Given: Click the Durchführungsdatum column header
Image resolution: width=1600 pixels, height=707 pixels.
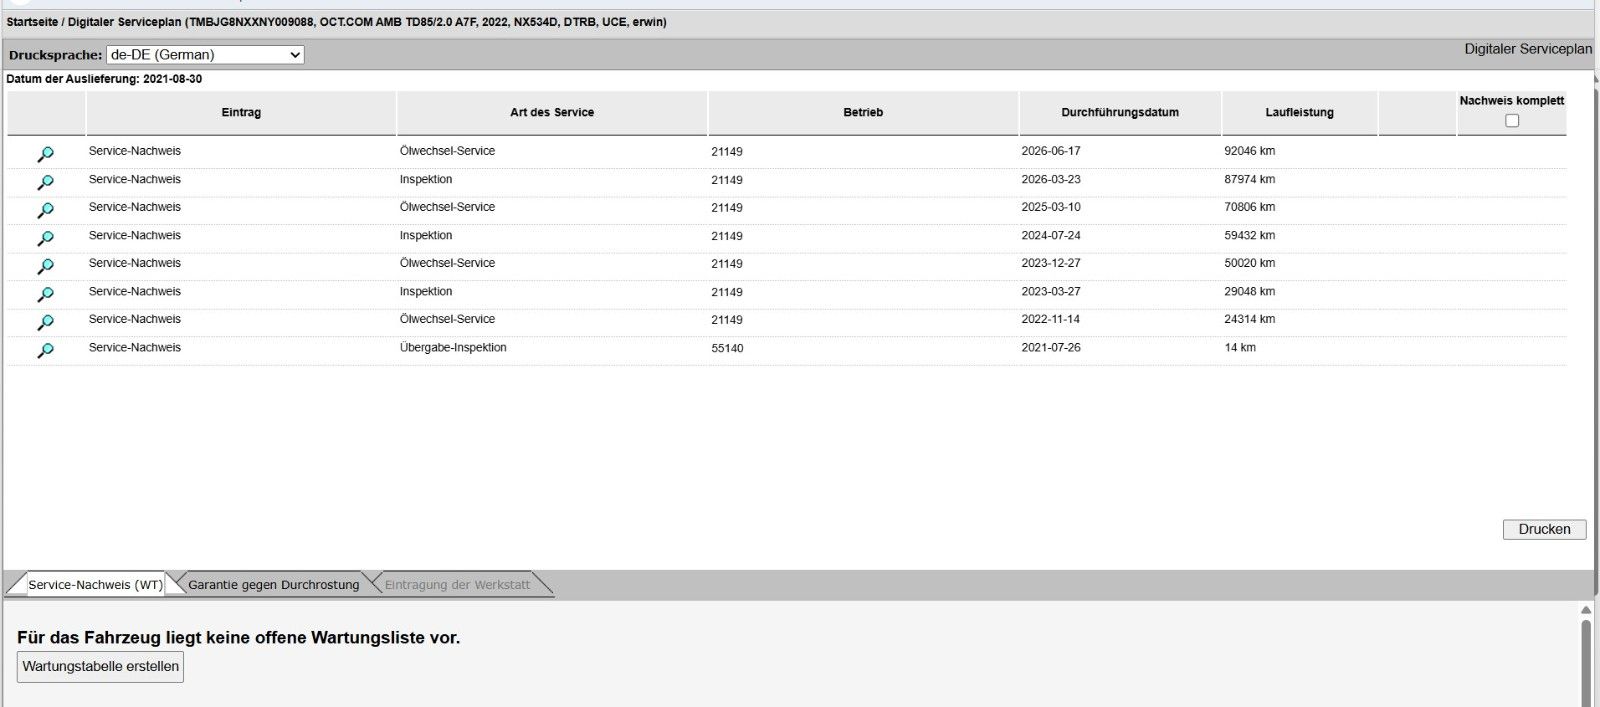Looking at the screenshot, I should [1120, 112].
